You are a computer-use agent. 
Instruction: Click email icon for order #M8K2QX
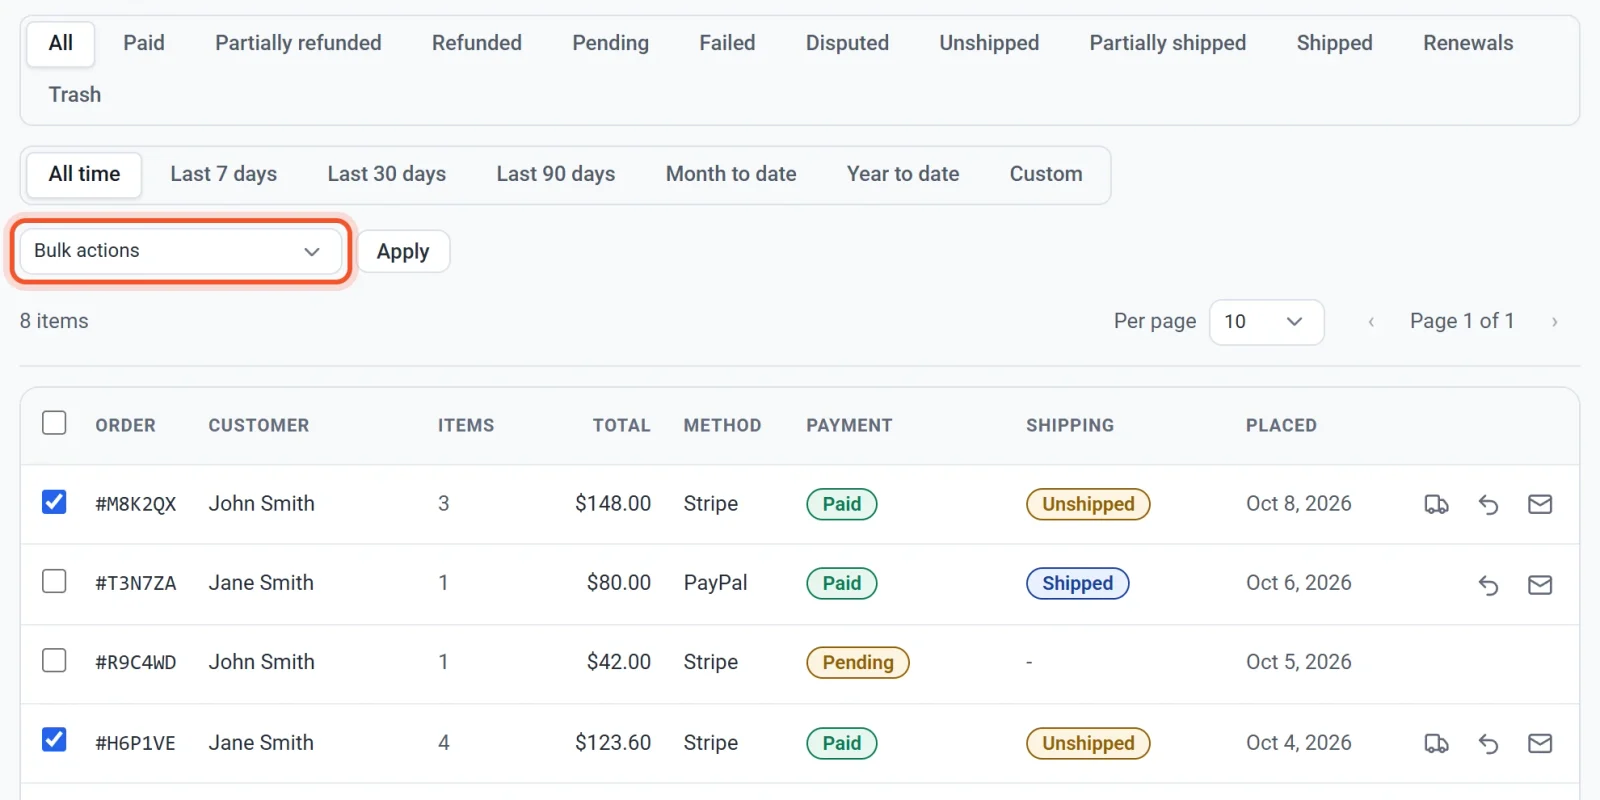click(1540, 504)
